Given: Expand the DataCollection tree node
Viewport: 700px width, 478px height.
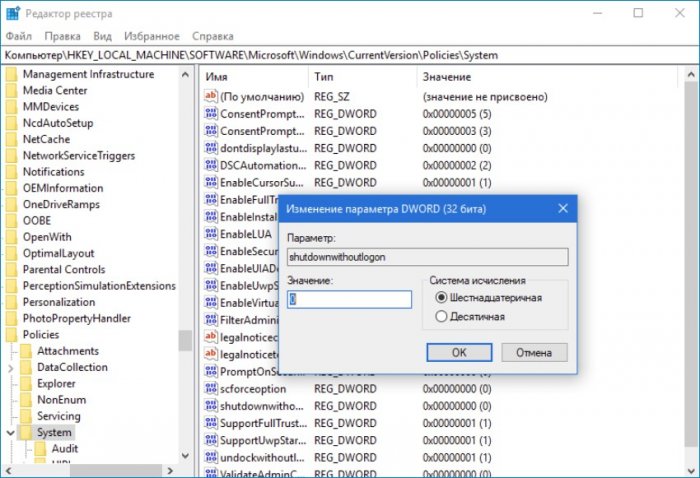Looking at the screenshot, I should click(x=10, y=367).
